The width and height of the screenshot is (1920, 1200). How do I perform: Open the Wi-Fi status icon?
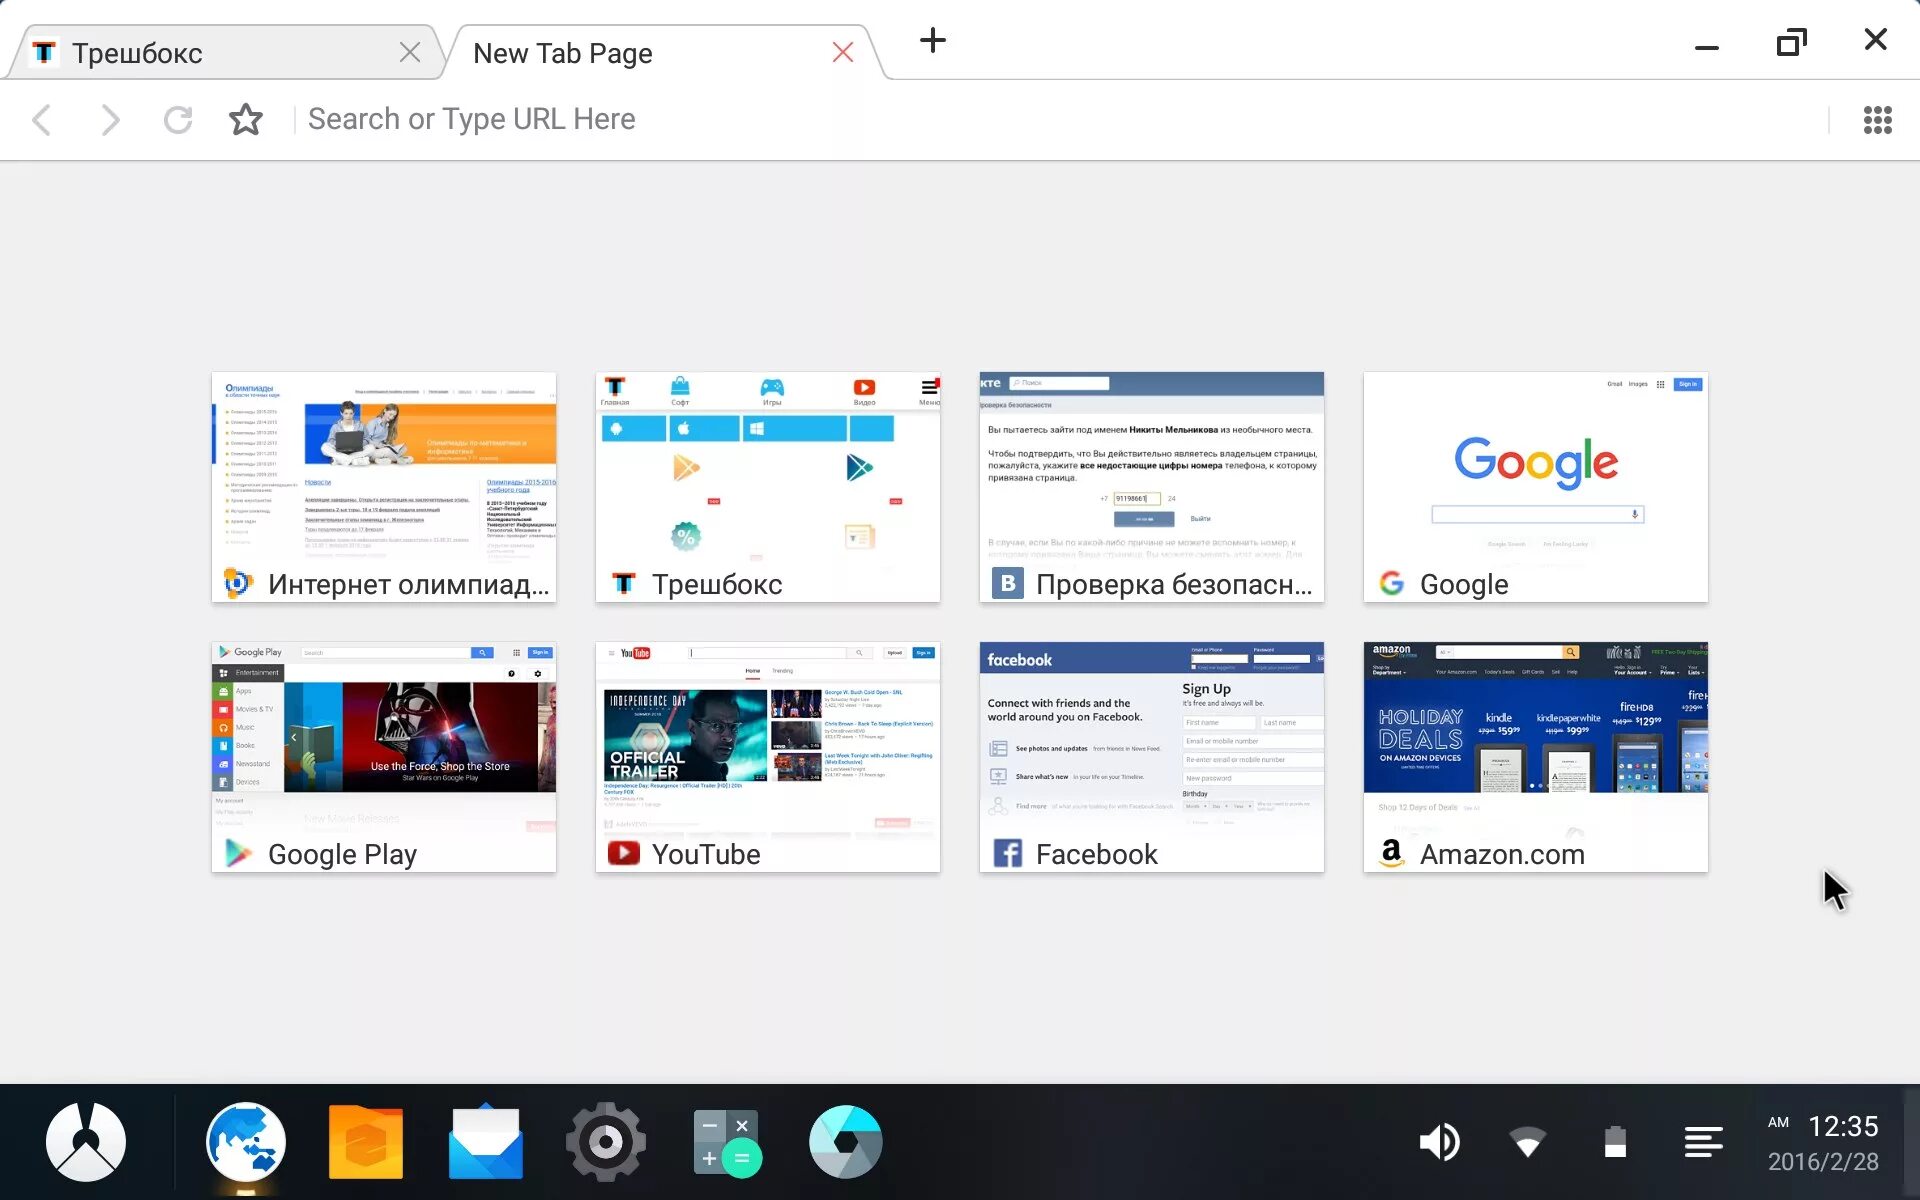[1527, 1142]
